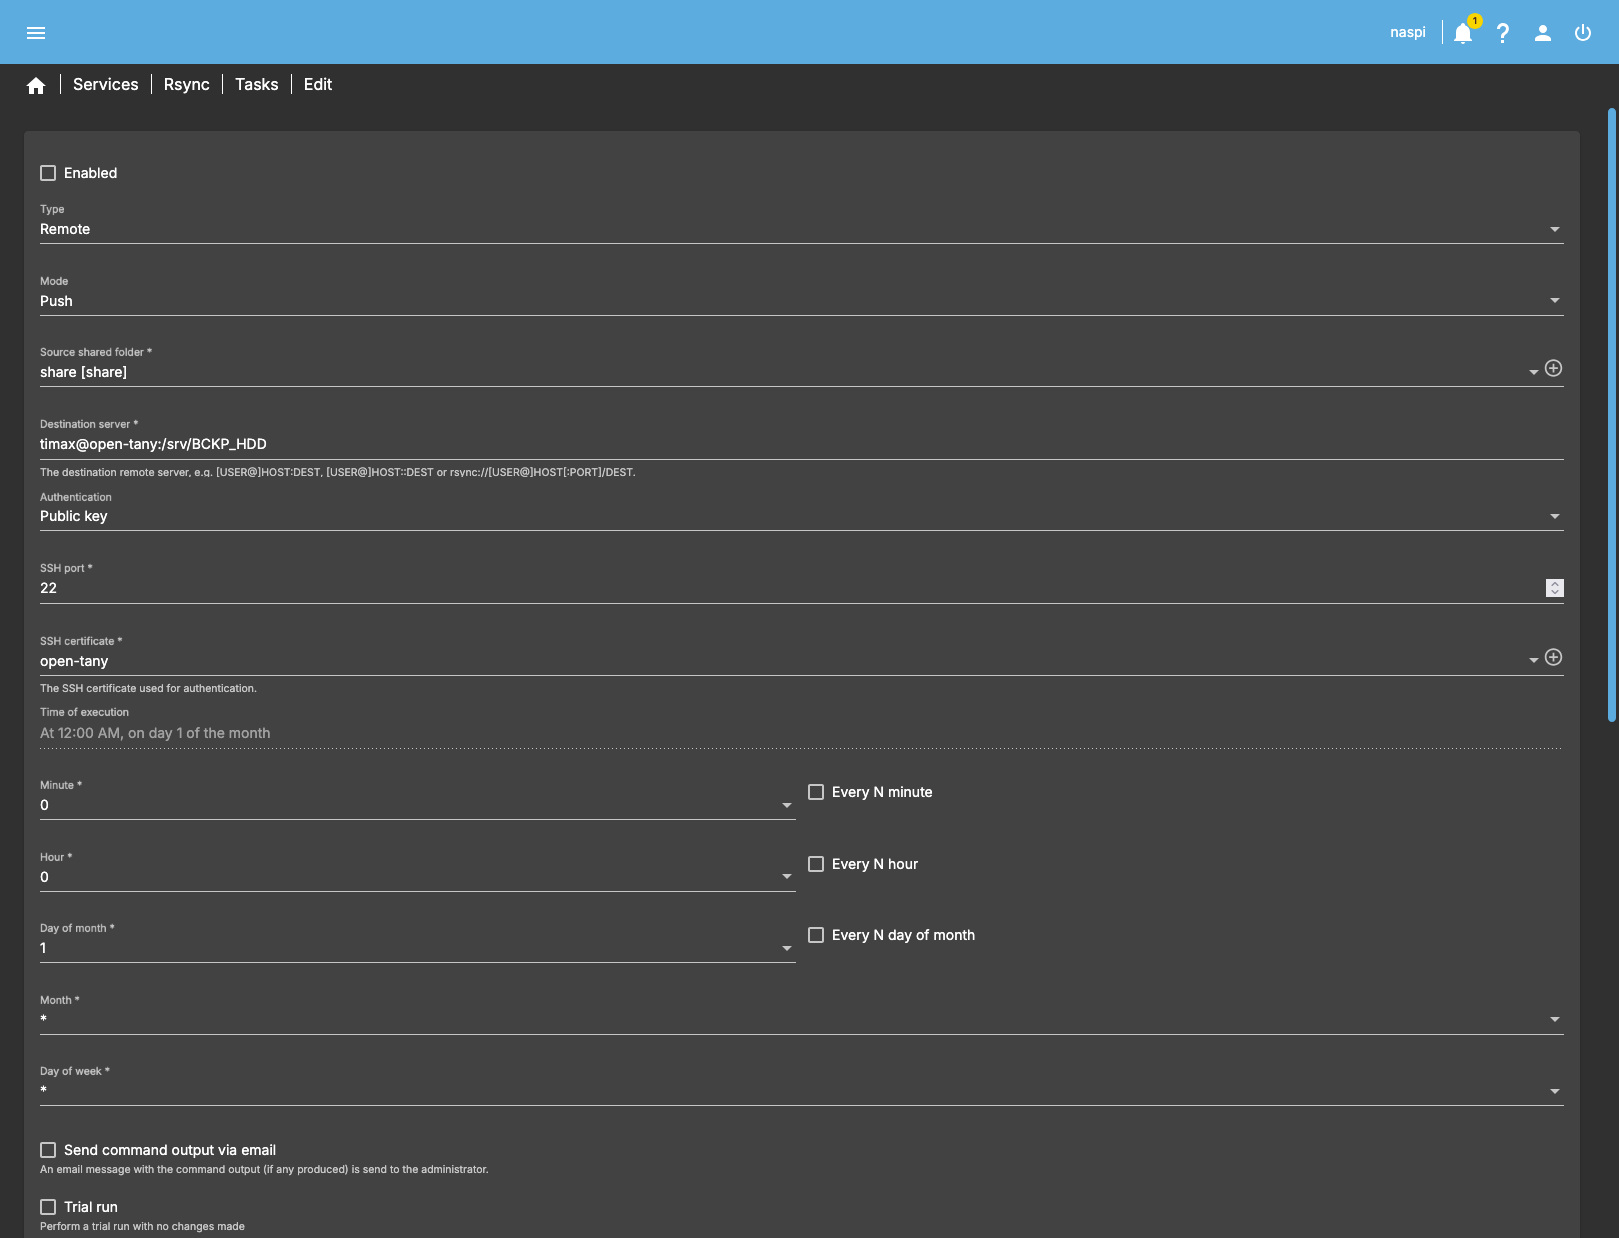This screenshot has height=1238, width=1619.
Task: Open the Day of week dropdown
Action: (x=801, y=1091)
